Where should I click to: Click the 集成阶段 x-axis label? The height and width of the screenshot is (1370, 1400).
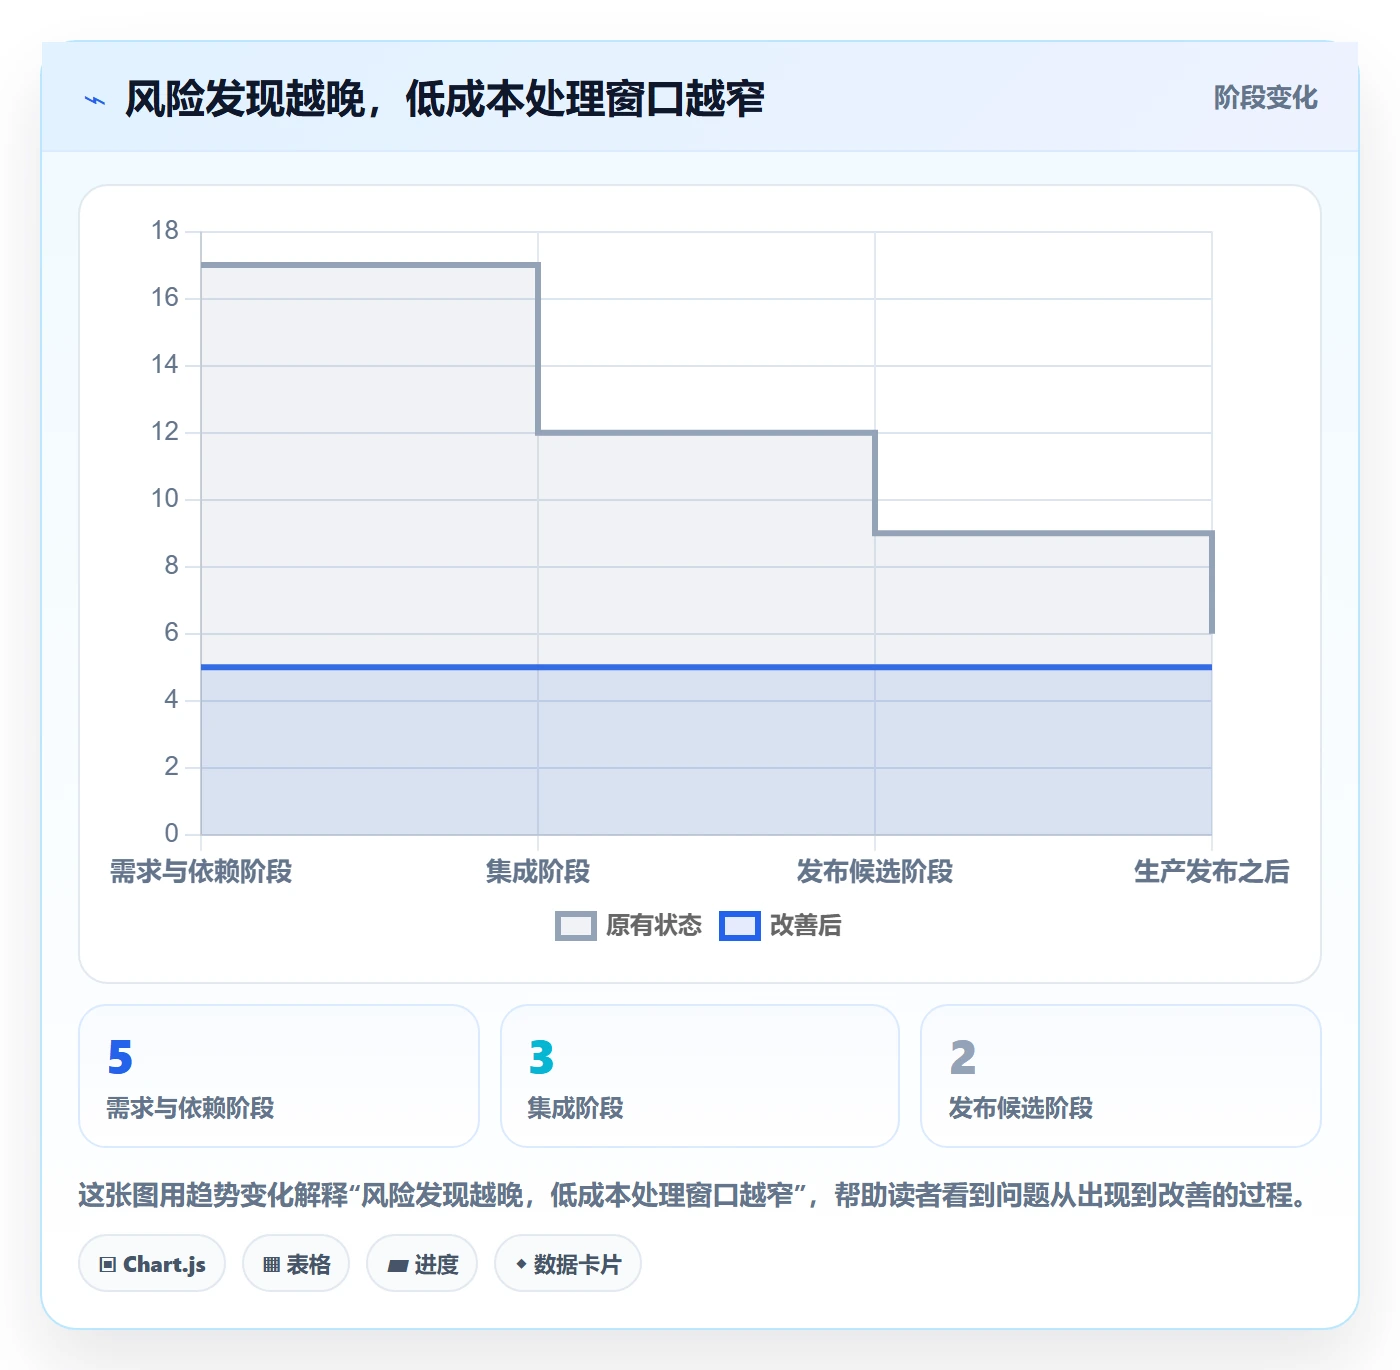(x=538, y=872)
